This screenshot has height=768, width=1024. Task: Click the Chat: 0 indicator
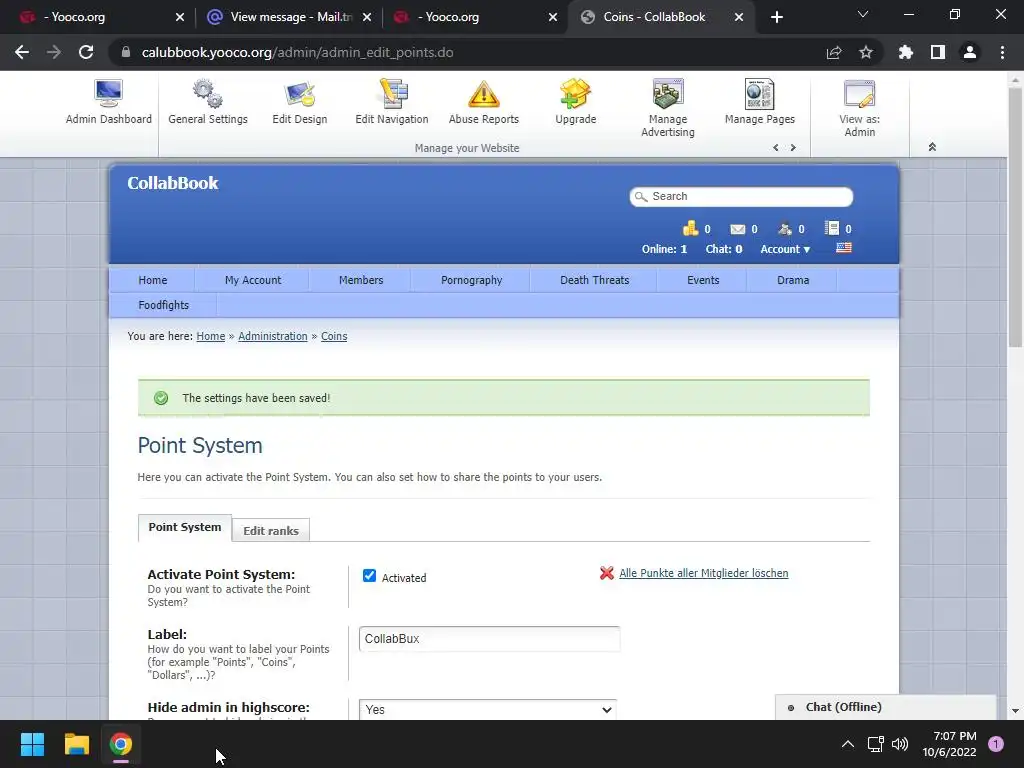coord(724,249)
